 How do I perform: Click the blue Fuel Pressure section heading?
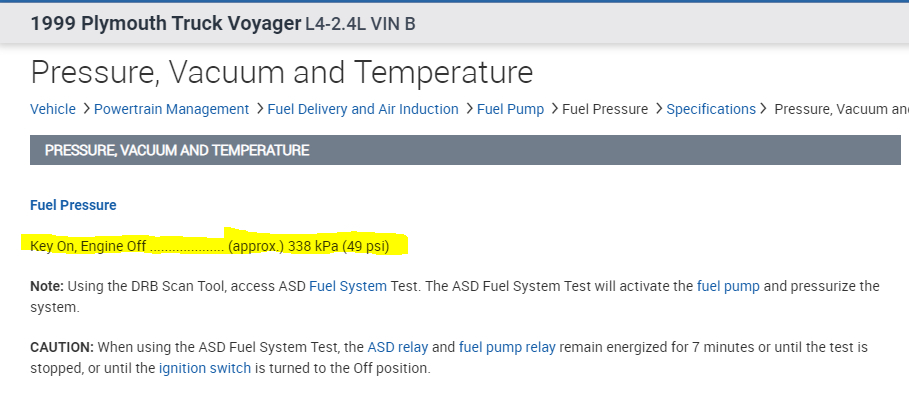(73, 205)
